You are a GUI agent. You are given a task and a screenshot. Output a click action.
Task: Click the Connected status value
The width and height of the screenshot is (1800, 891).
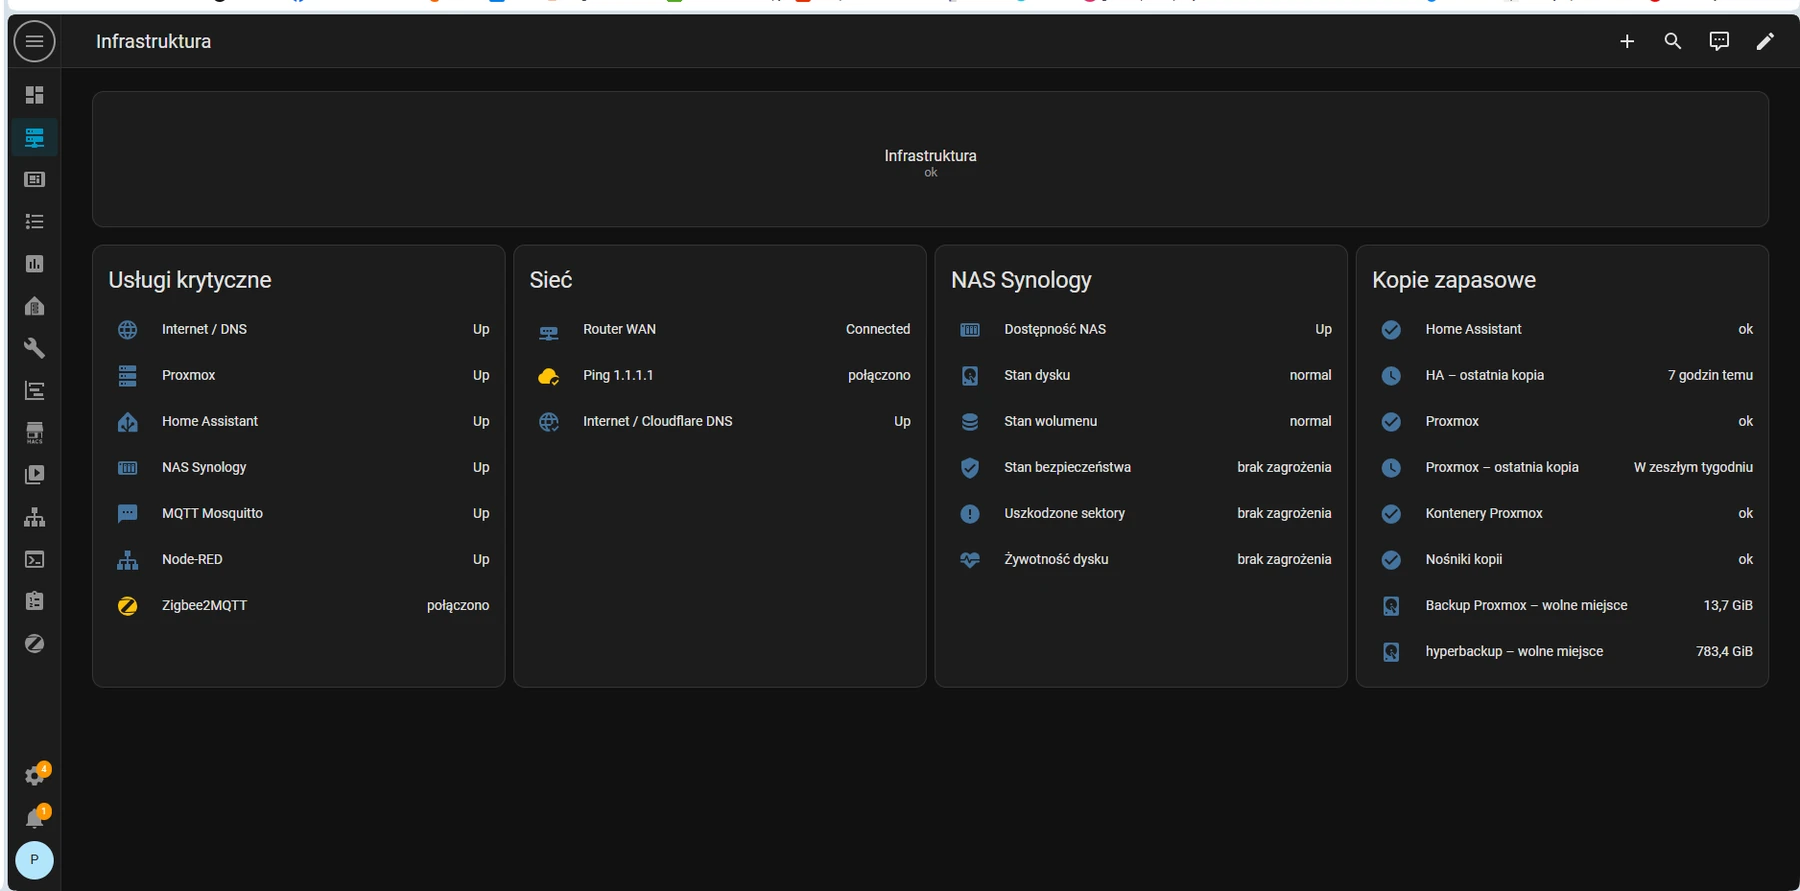(x=878, y=329)
